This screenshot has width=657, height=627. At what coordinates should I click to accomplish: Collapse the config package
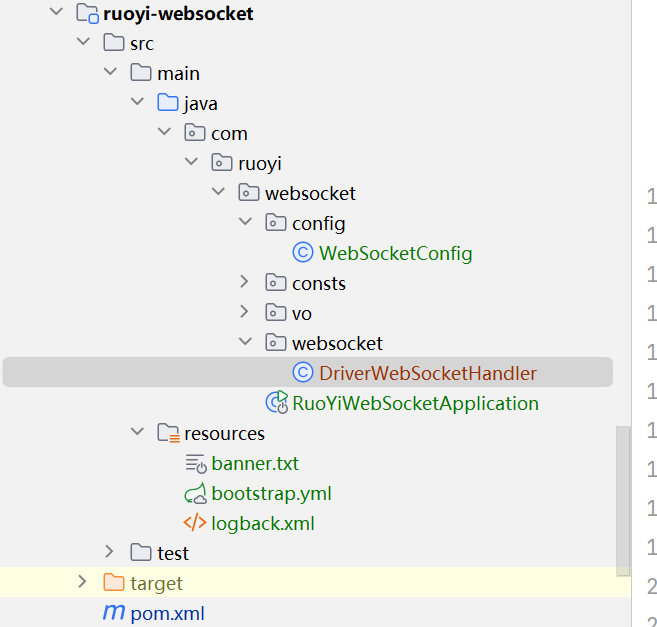point(245,223)
